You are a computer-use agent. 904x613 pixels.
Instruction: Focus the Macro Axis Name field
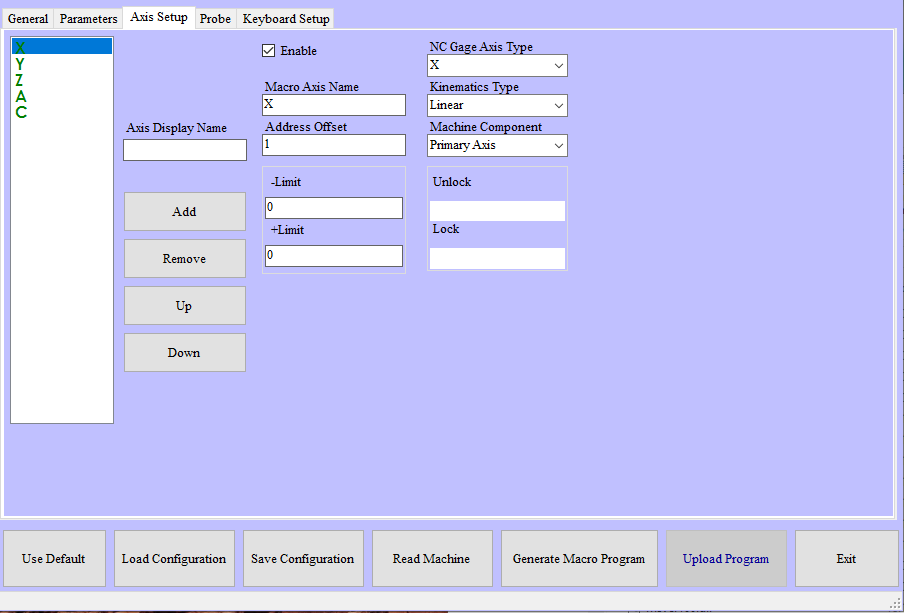point(334,105)
